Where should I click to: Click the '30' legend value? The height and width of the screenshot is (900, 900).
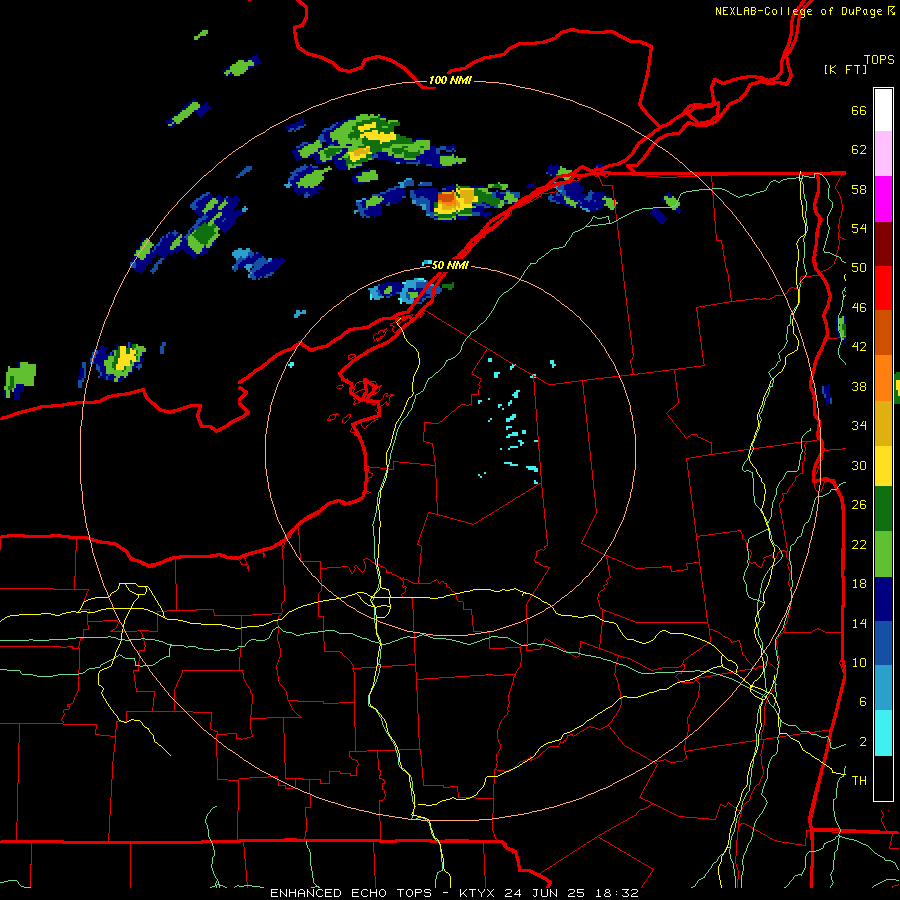(x=859, y=465)
